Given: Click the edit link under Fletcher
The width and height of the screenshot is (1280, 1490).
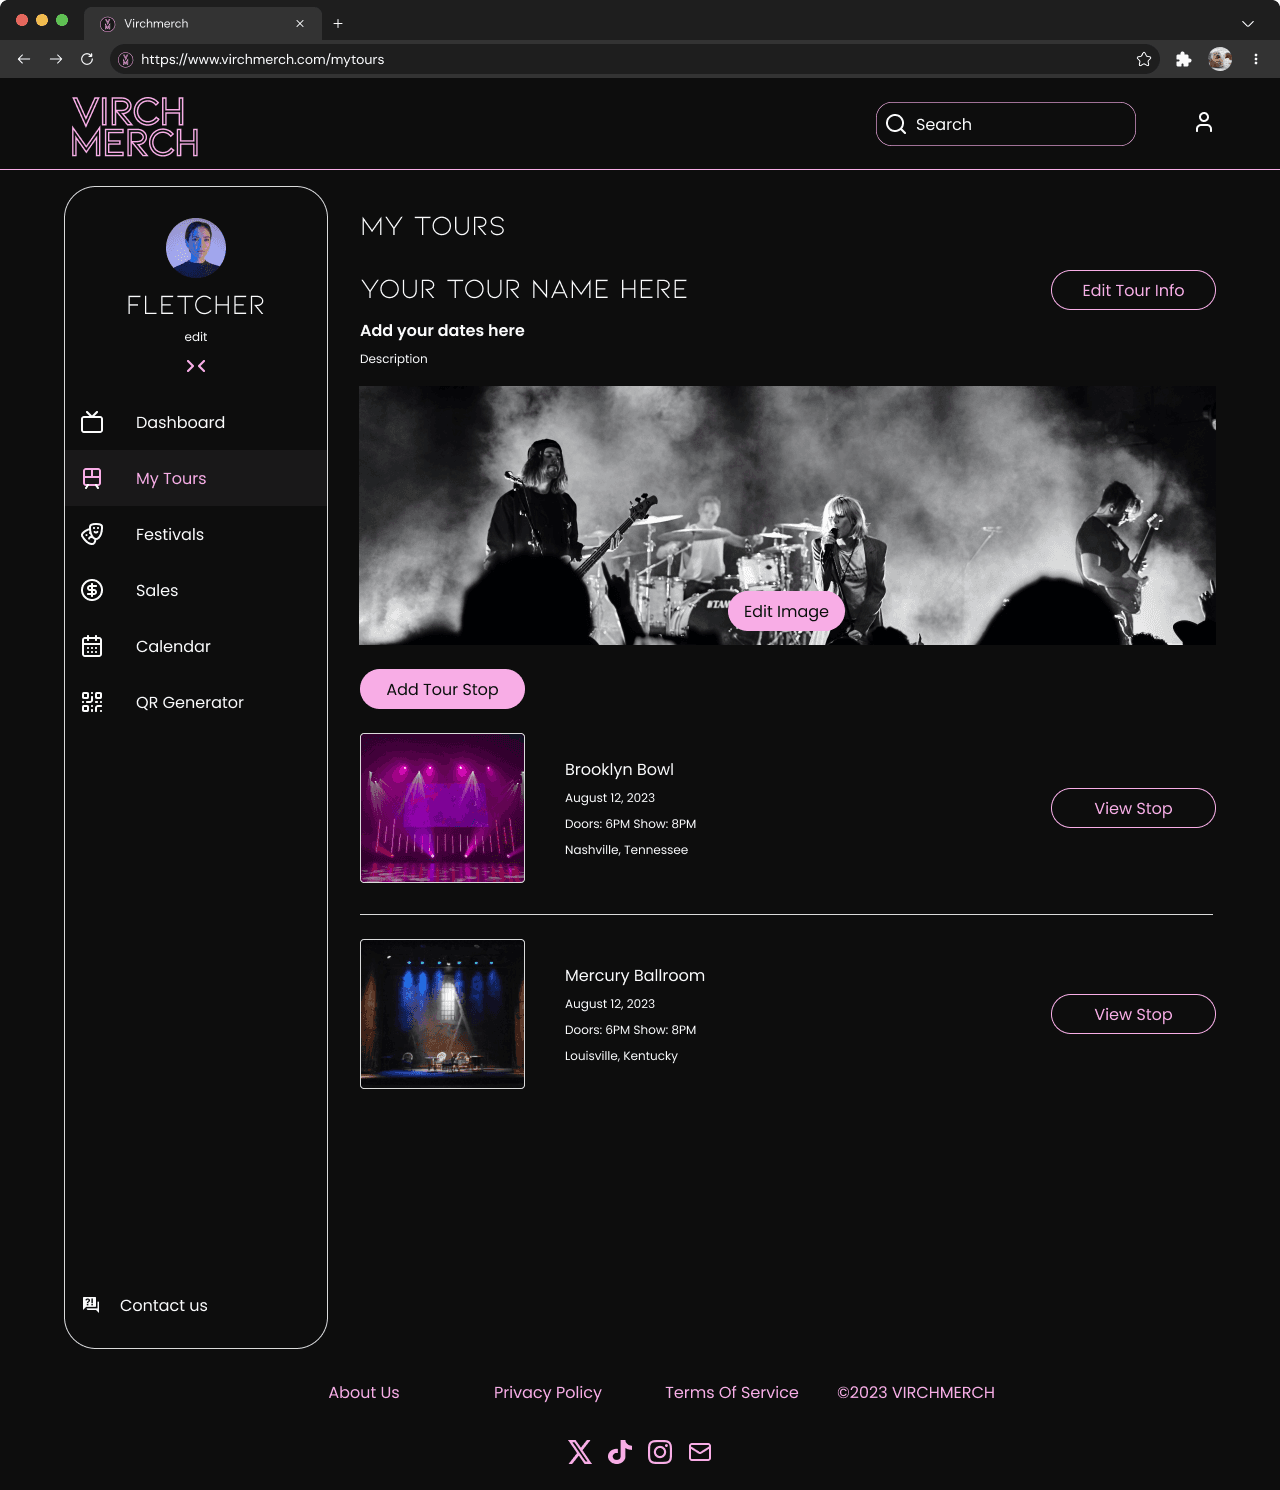Looking at the screenshot, I should pyautogui.click(x=196, y=337).
